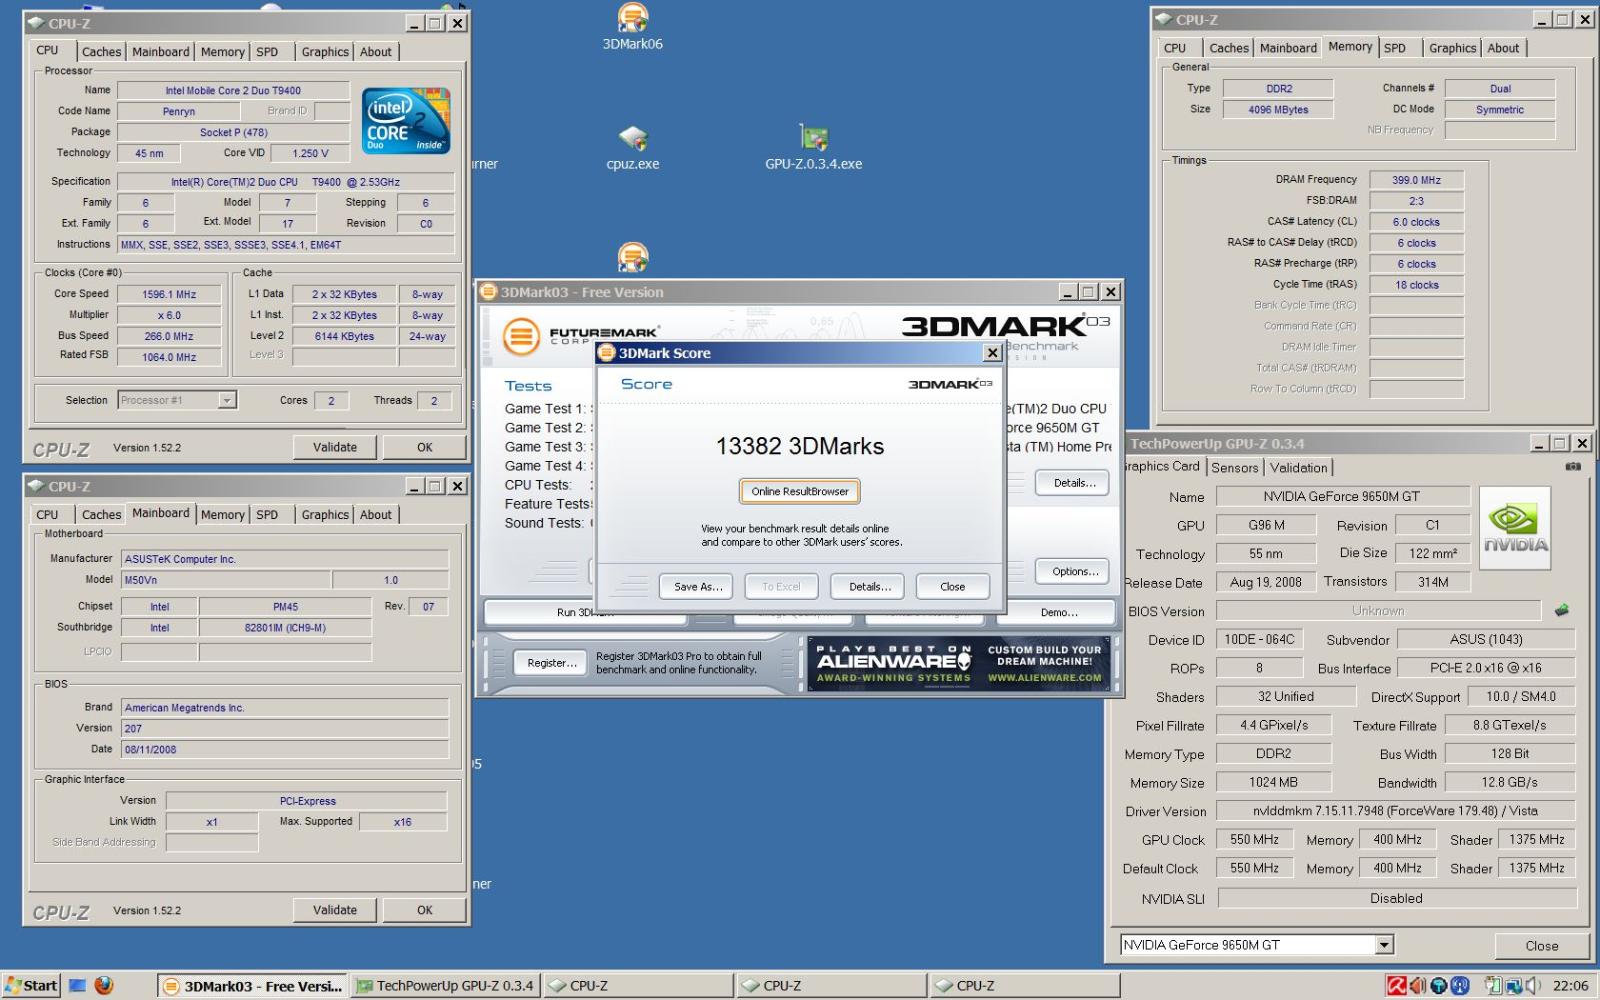Click the orange icon in 3DMark03 title bar
Viewport: 1600px width, 1000px height.
point(488,292)
